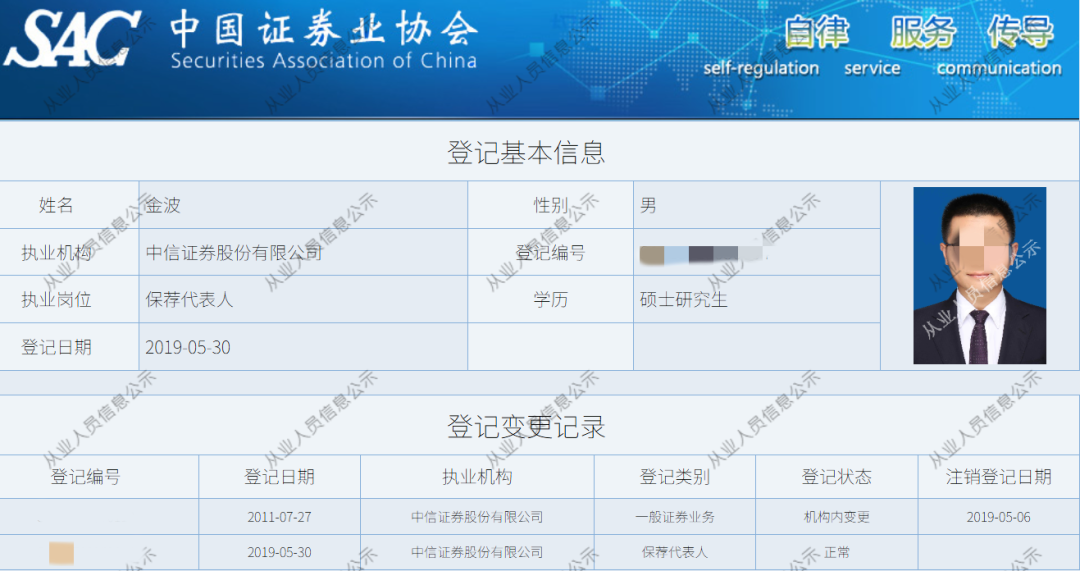Click the 登记状态 column header
The height and width of the screenshot is (571, 1080).
836,477
